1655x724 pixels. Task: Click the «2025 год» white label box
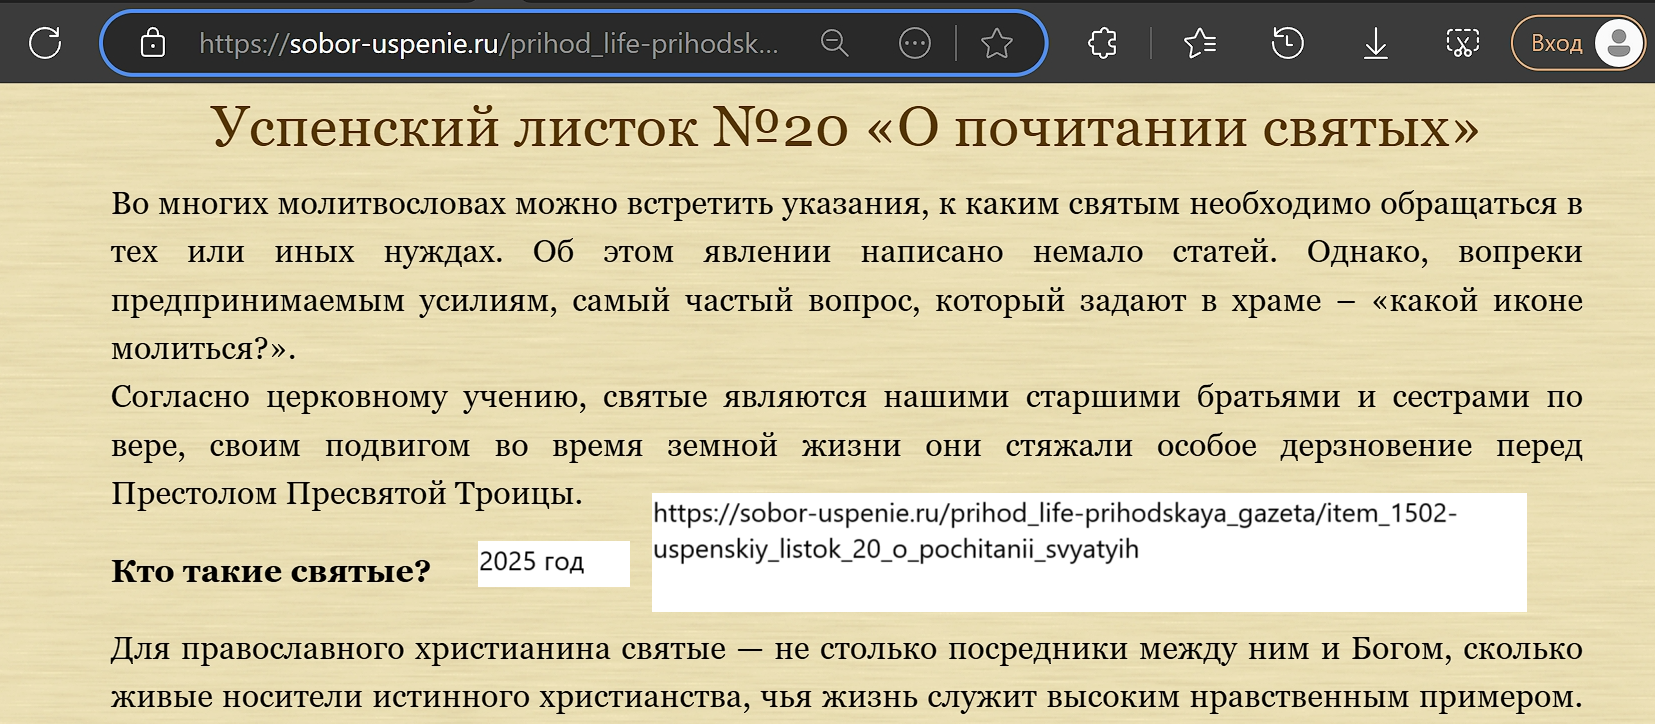tap(553, 563)
